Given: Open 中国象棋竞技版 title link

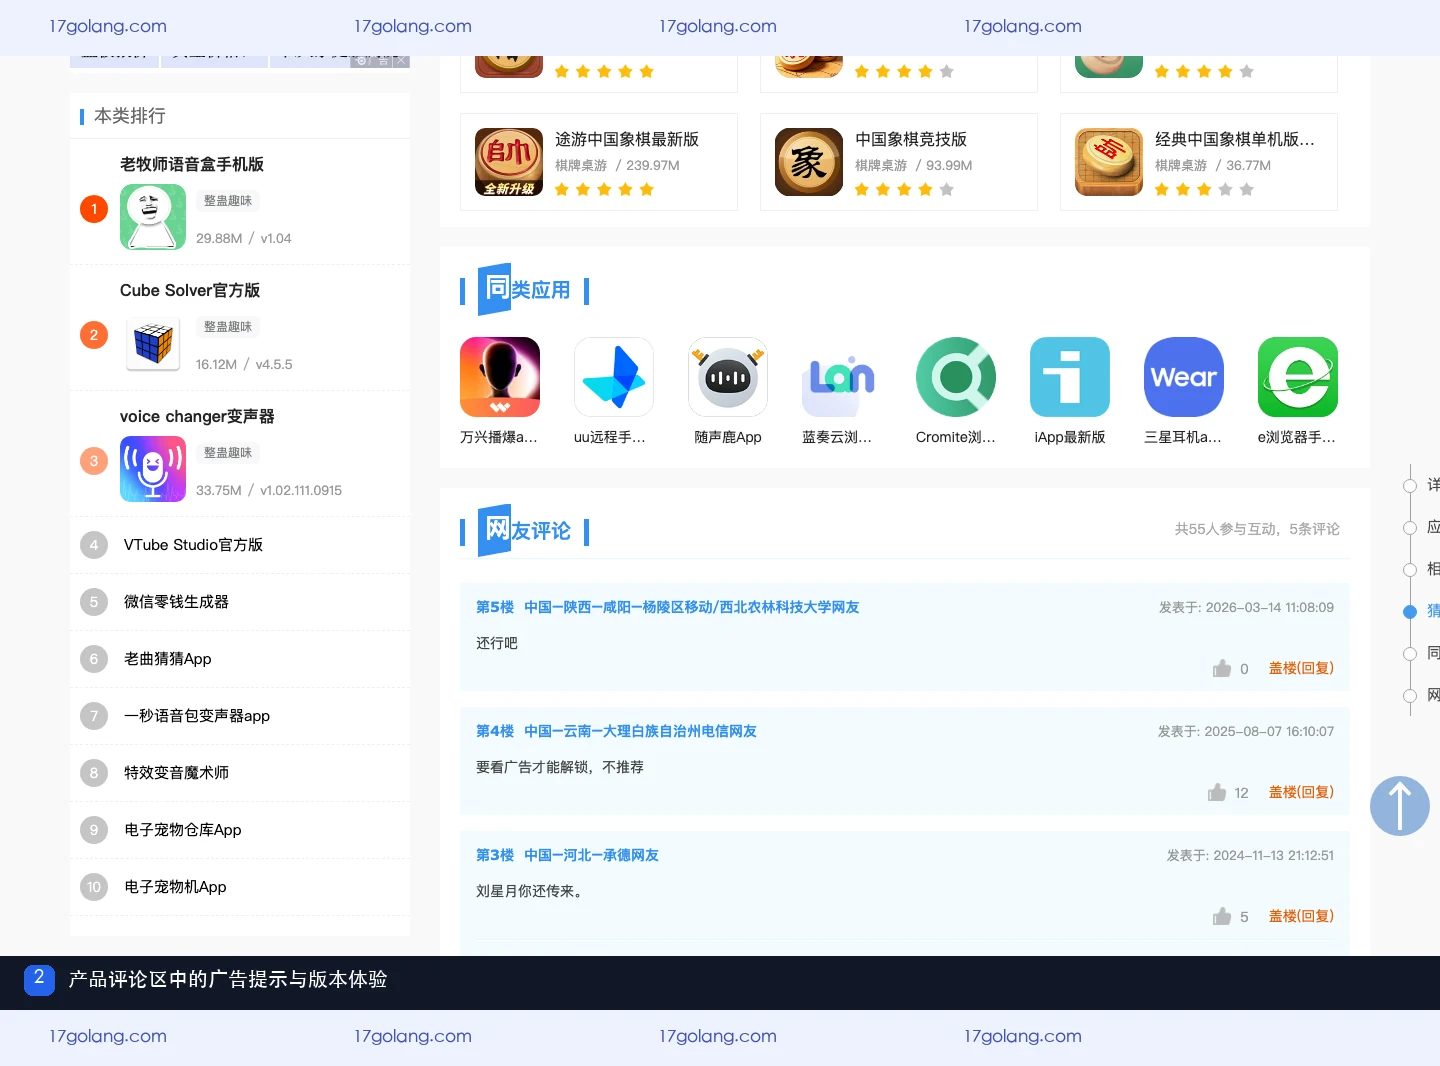Looking at the screenshot, I should click(911, 139).
